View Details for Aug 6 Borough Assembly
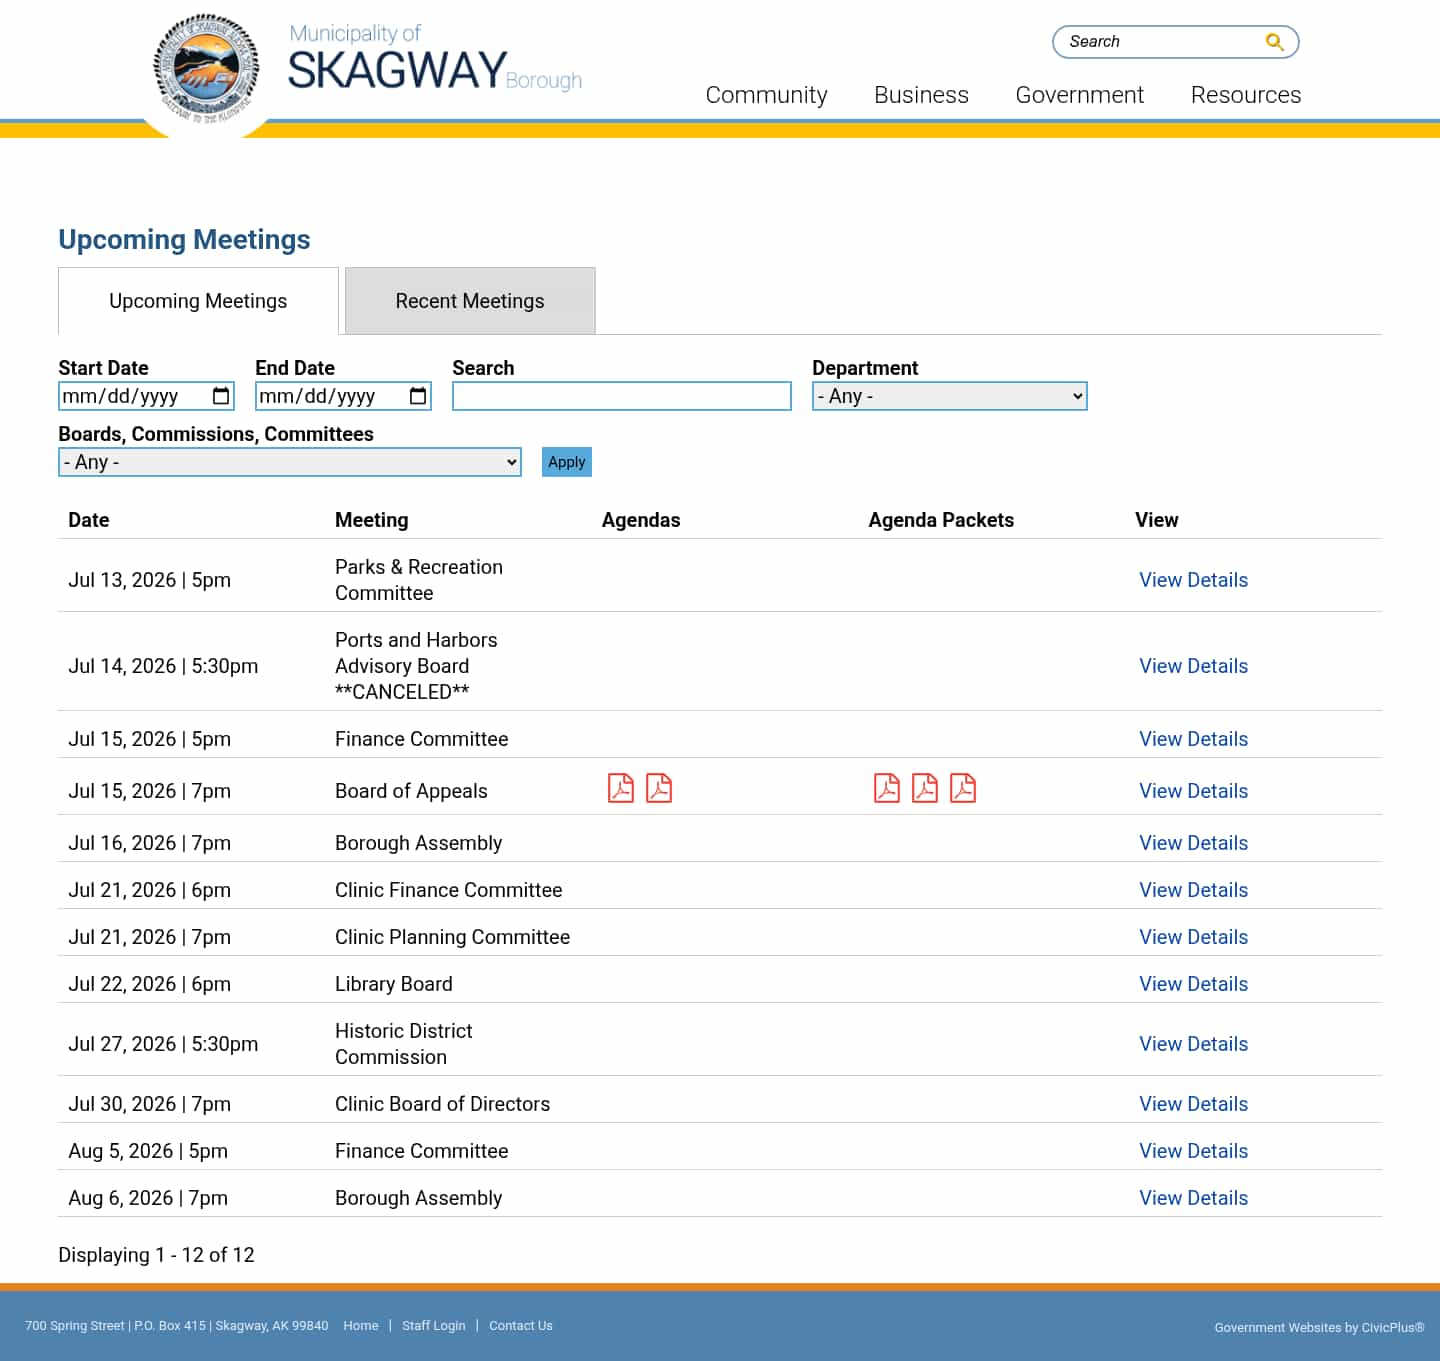Screen dimensions: 1440x1361 click(x=1193, y=1198)
